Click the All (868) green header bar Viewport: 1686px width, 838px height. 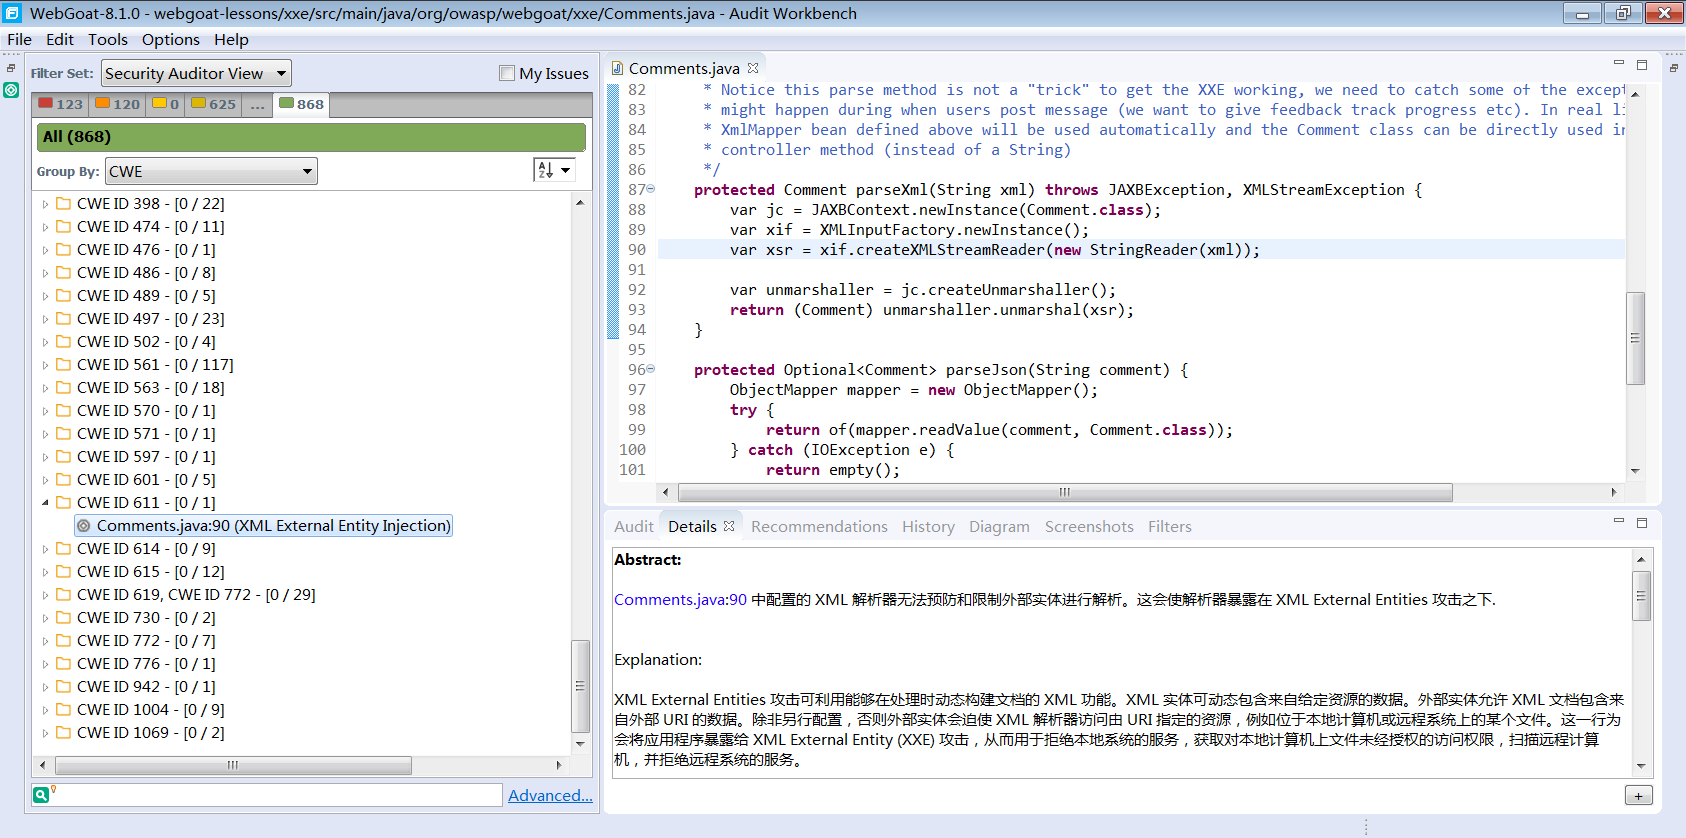coord(311,137)
